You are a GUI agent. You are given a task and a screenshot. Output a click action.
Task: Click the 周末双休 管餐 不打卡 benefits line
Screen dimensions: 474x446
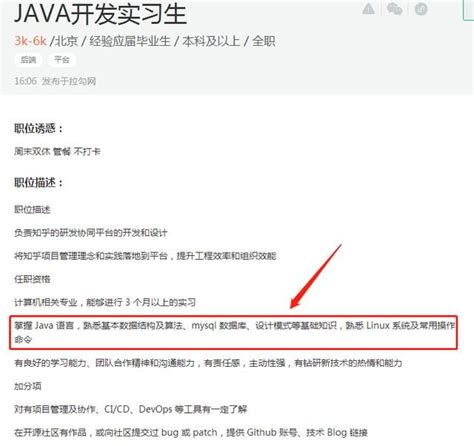57,152
